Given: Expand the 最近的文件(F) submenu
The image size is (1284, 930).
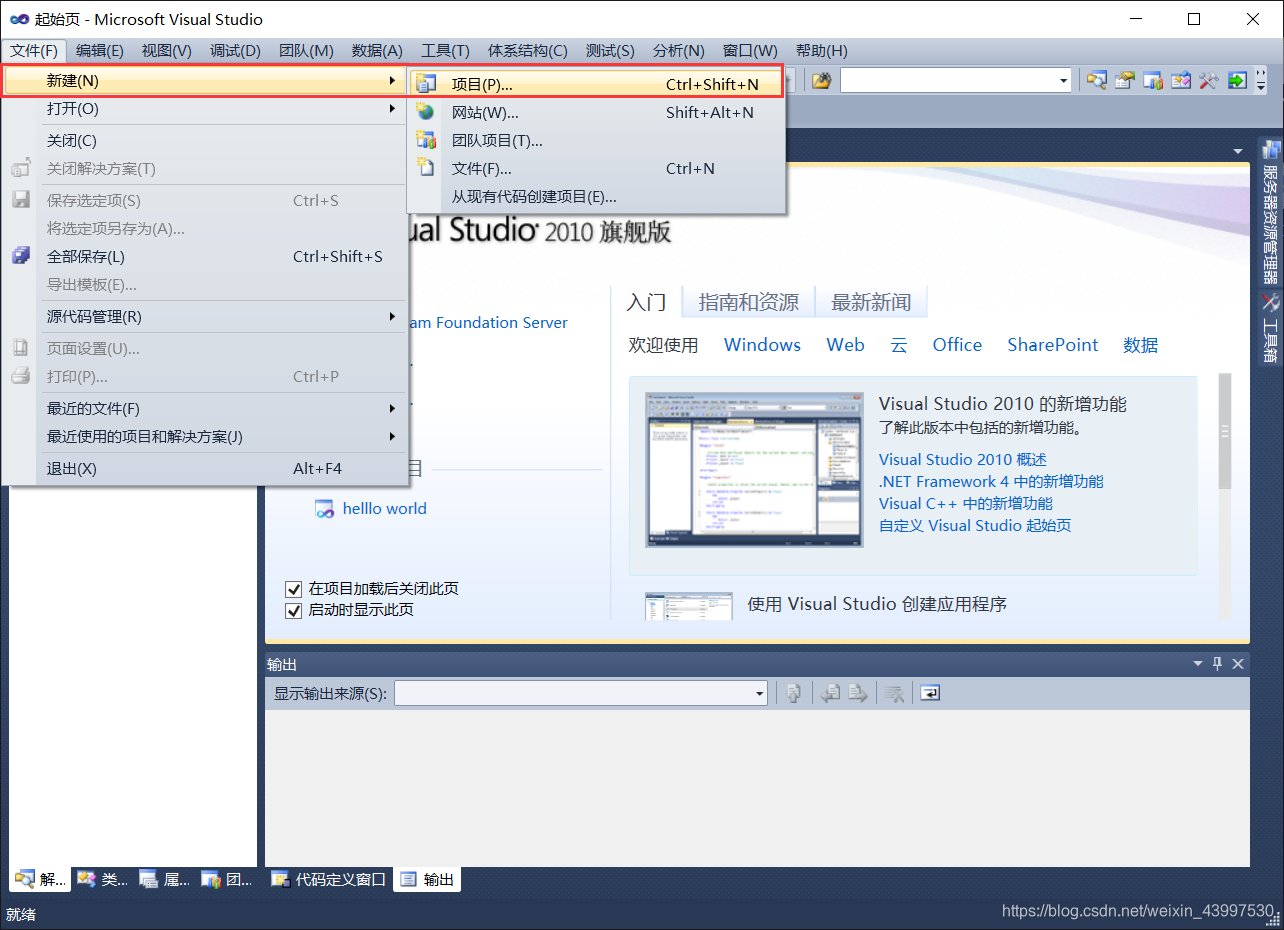Looking at the screenshot, I should click(205, 408).
